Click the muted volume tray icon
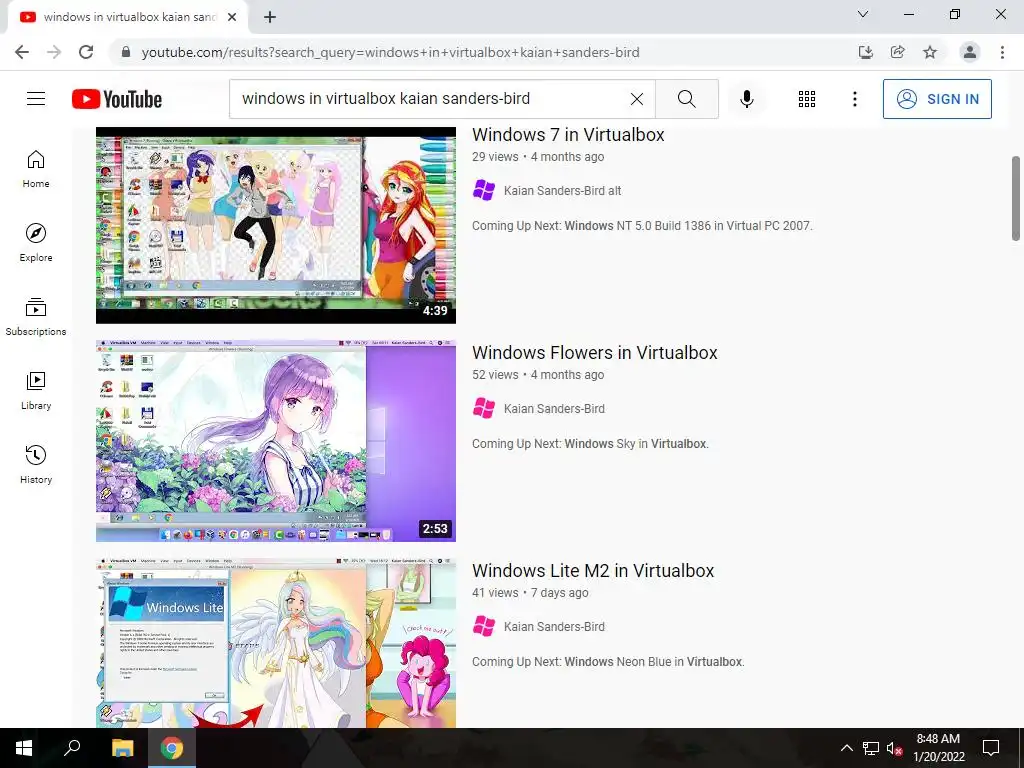The image size is (1024, 768). 894,748
